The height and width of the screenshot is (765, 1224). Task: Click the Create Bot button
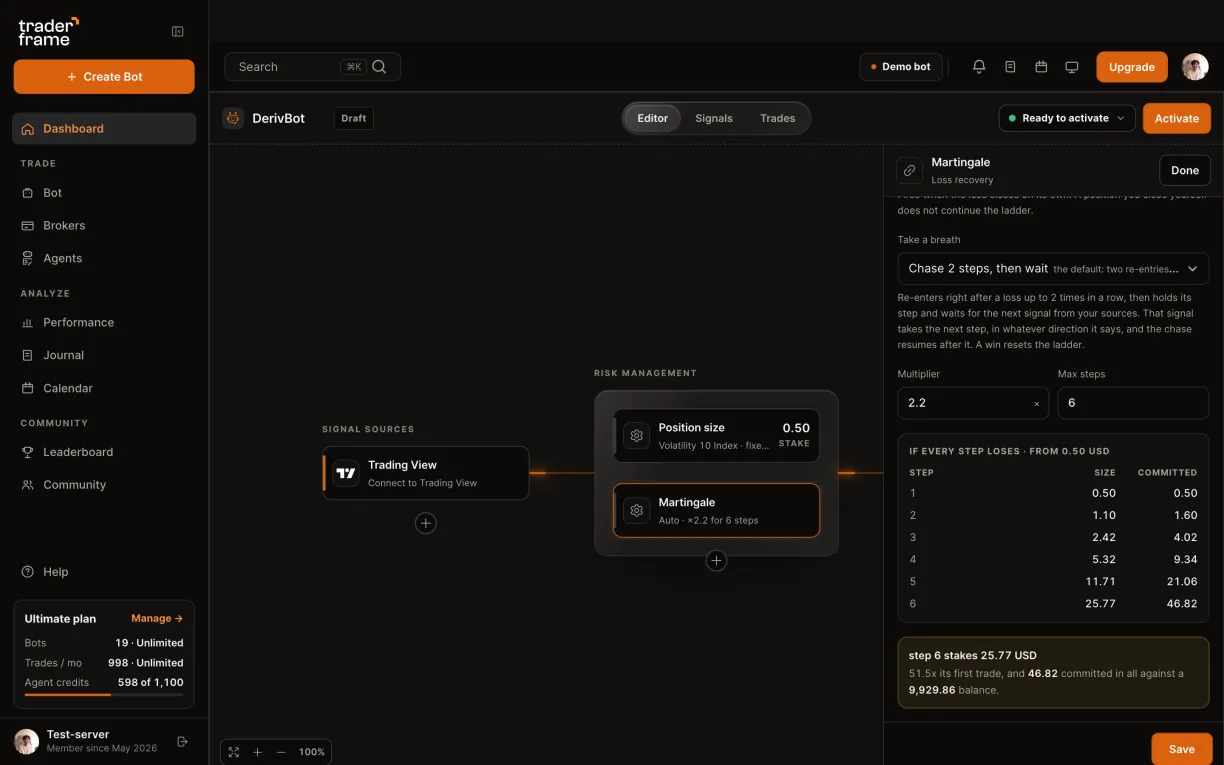coord(104,77)
